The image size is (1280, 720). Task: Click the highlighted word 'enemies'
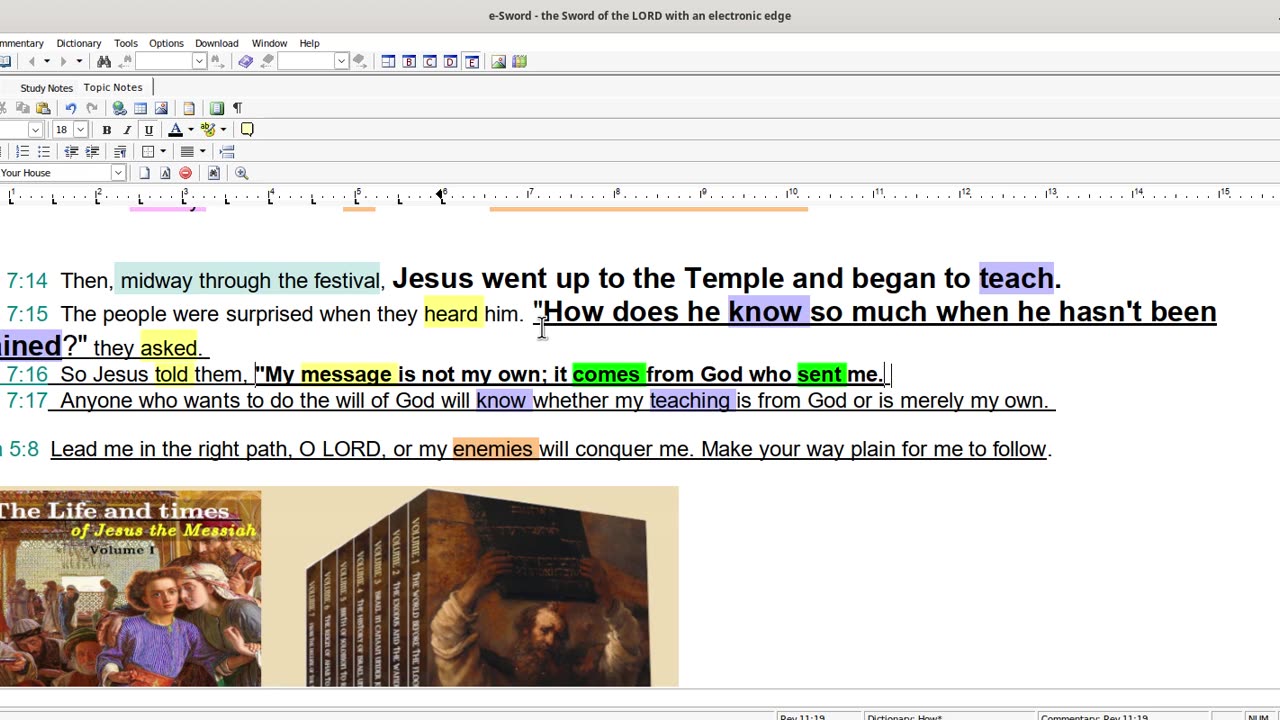tap(493, 450)
